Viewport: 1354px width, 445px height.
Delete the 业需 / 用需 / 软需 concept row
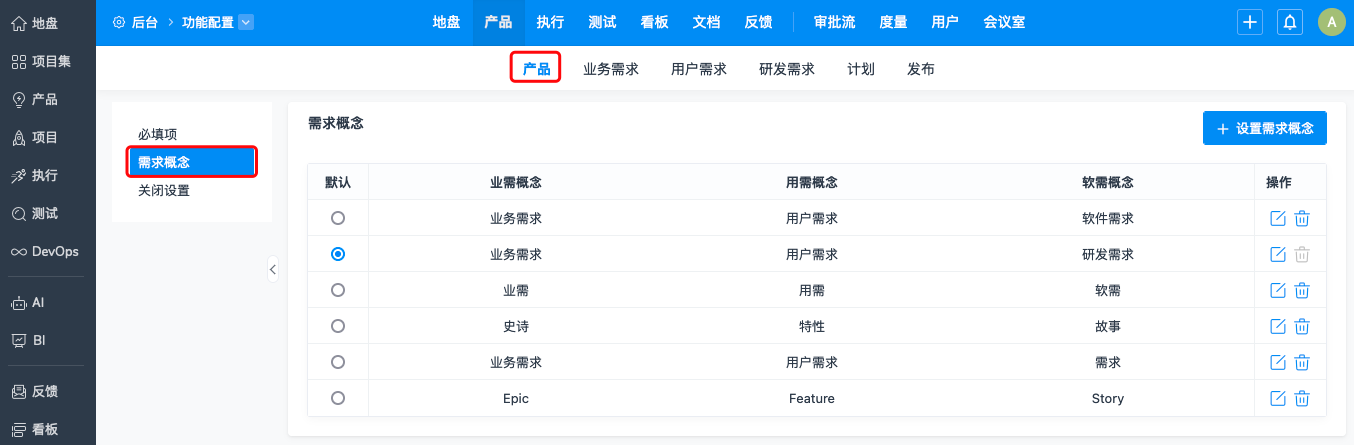coord(1302,290)
